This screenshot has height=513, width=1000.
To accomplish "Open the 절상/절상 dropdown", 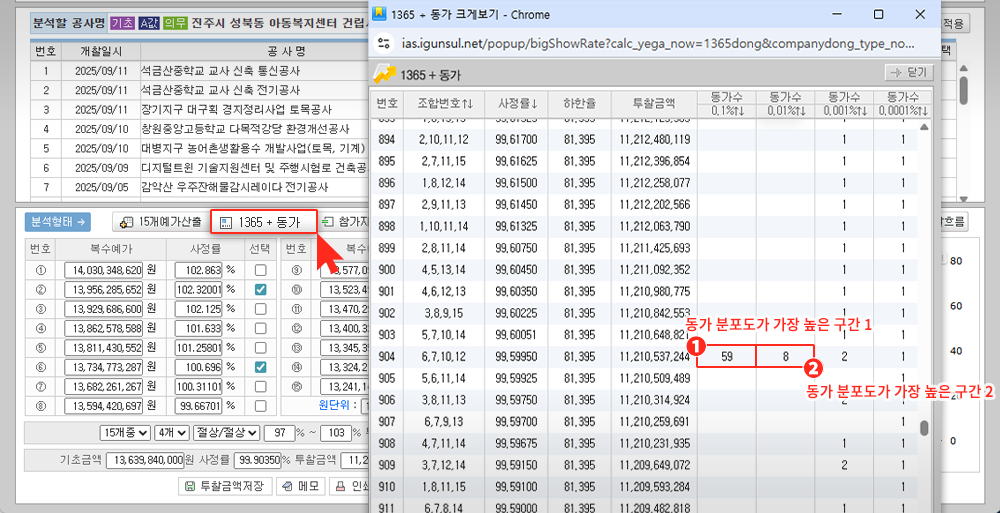I will tap(226, 433).
